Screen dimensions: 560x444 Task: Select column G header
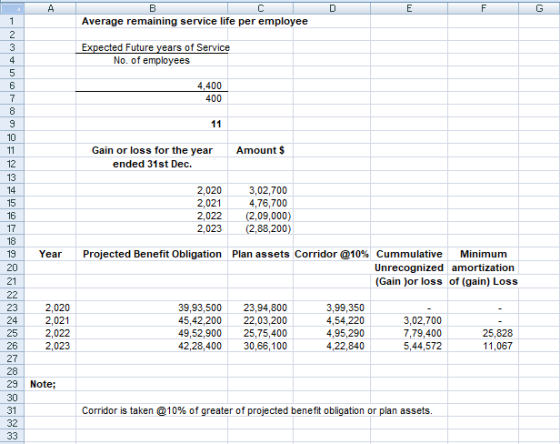point(539,8)
